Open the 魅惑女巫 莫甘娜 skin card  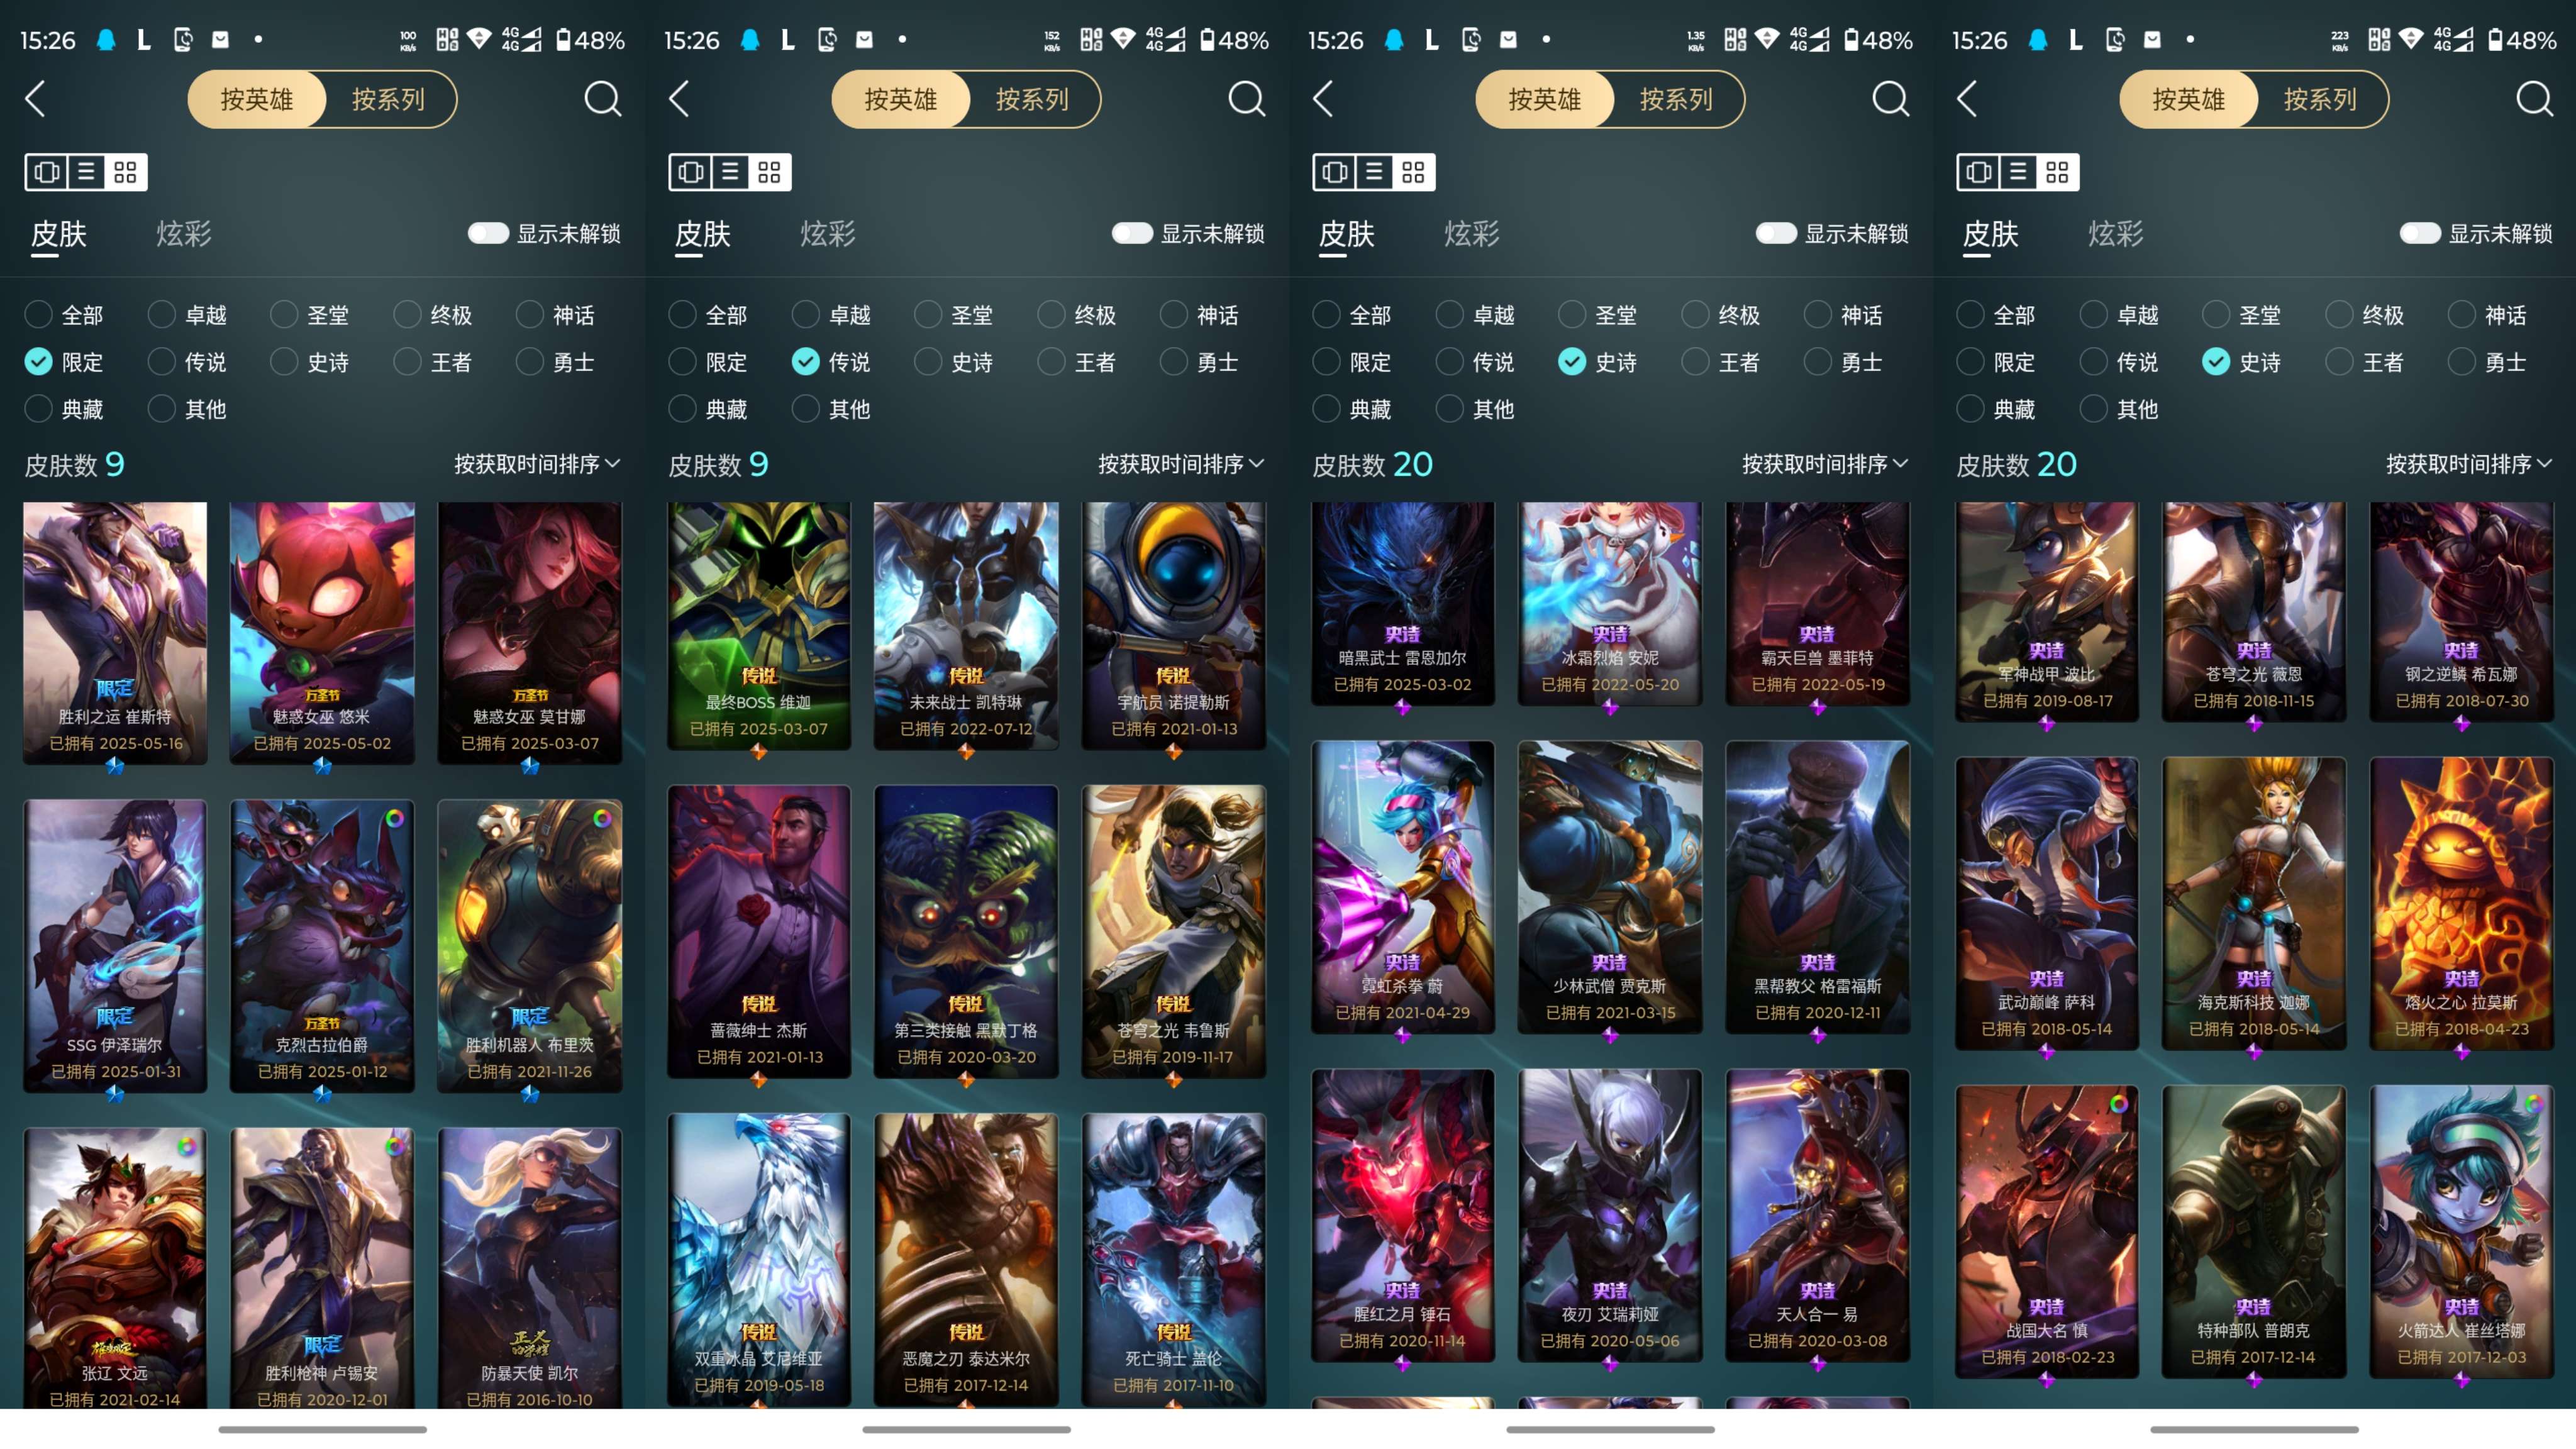pos(529,633)
